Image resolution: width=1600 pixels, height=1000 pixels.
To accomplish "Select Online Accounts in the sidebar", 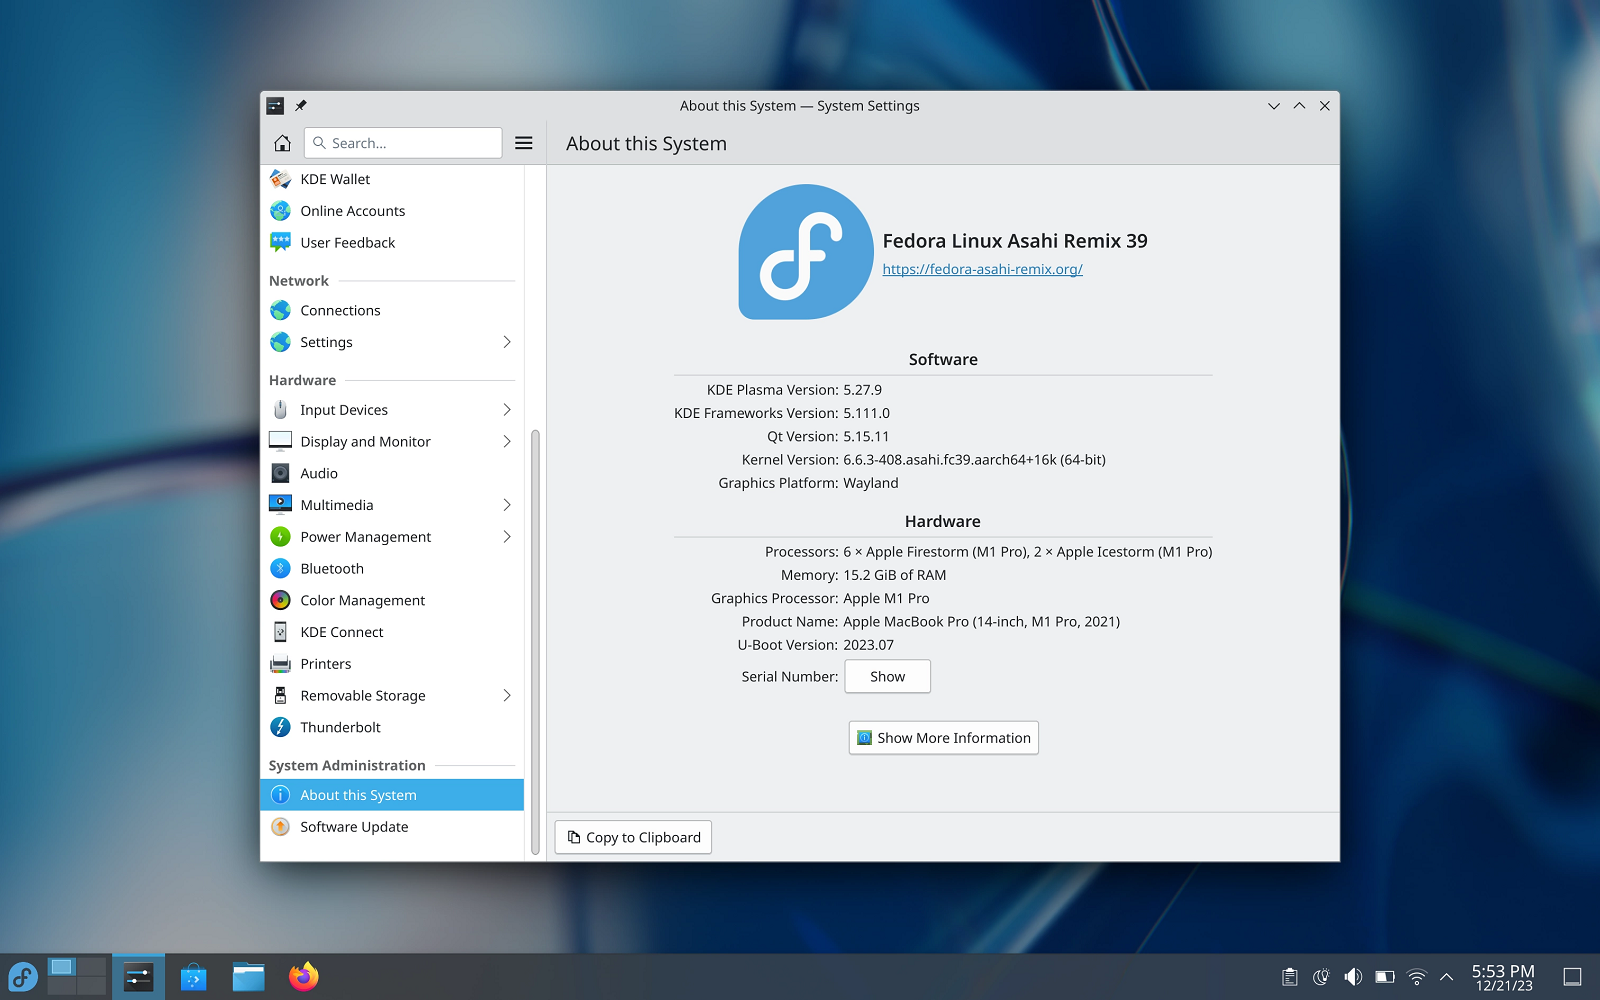I will point(392,211).
